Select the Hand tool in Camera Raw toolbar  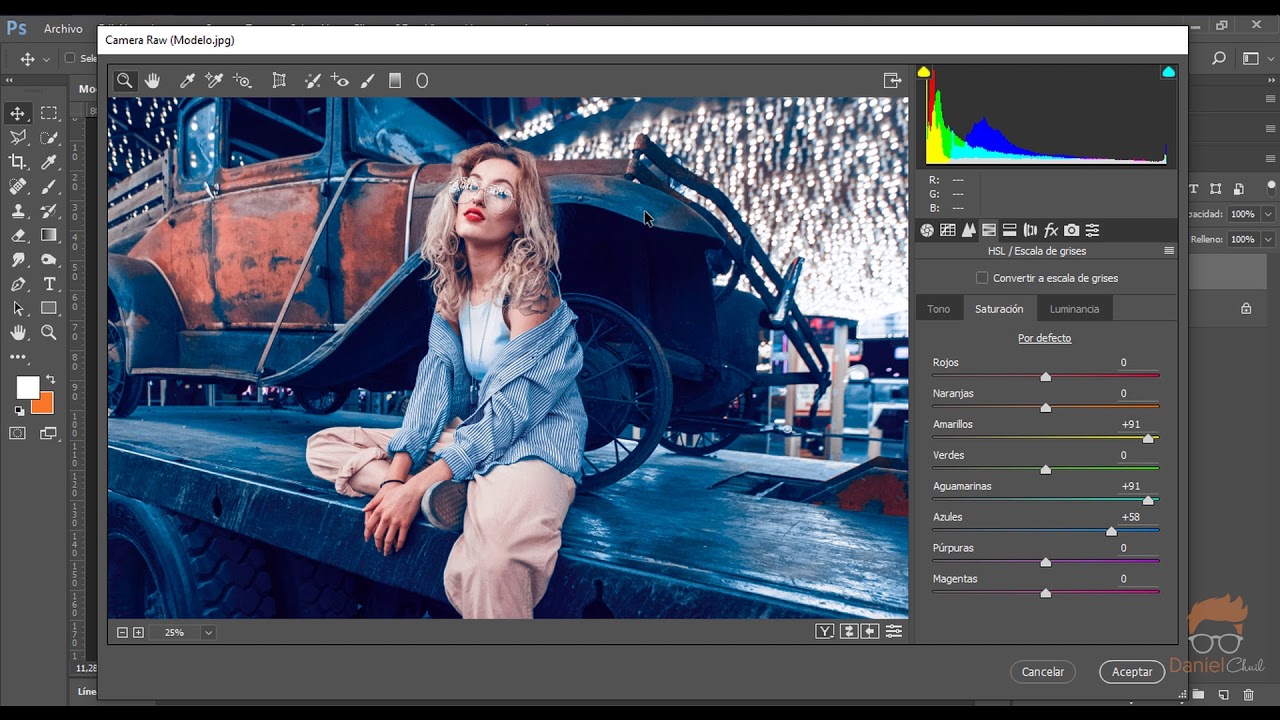tap(152, 81)
